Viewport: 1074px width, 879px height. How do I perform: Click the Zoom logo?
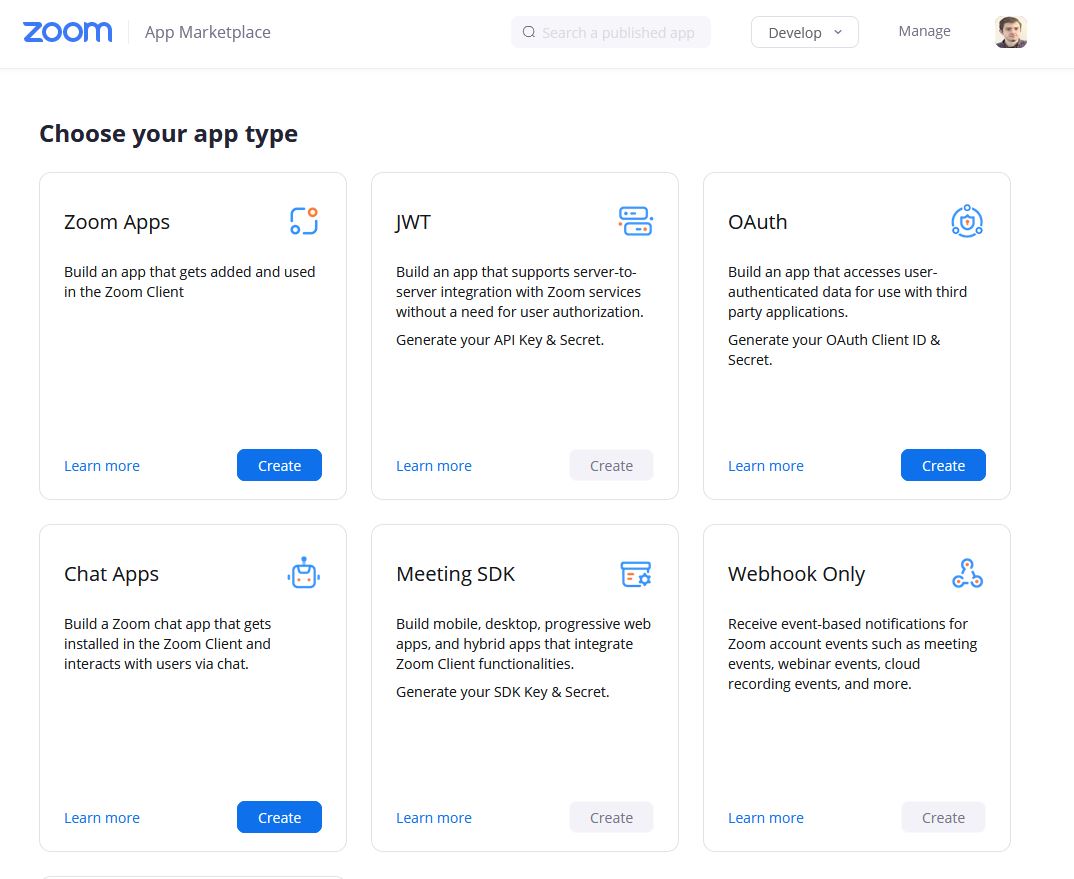pos(67,32)
